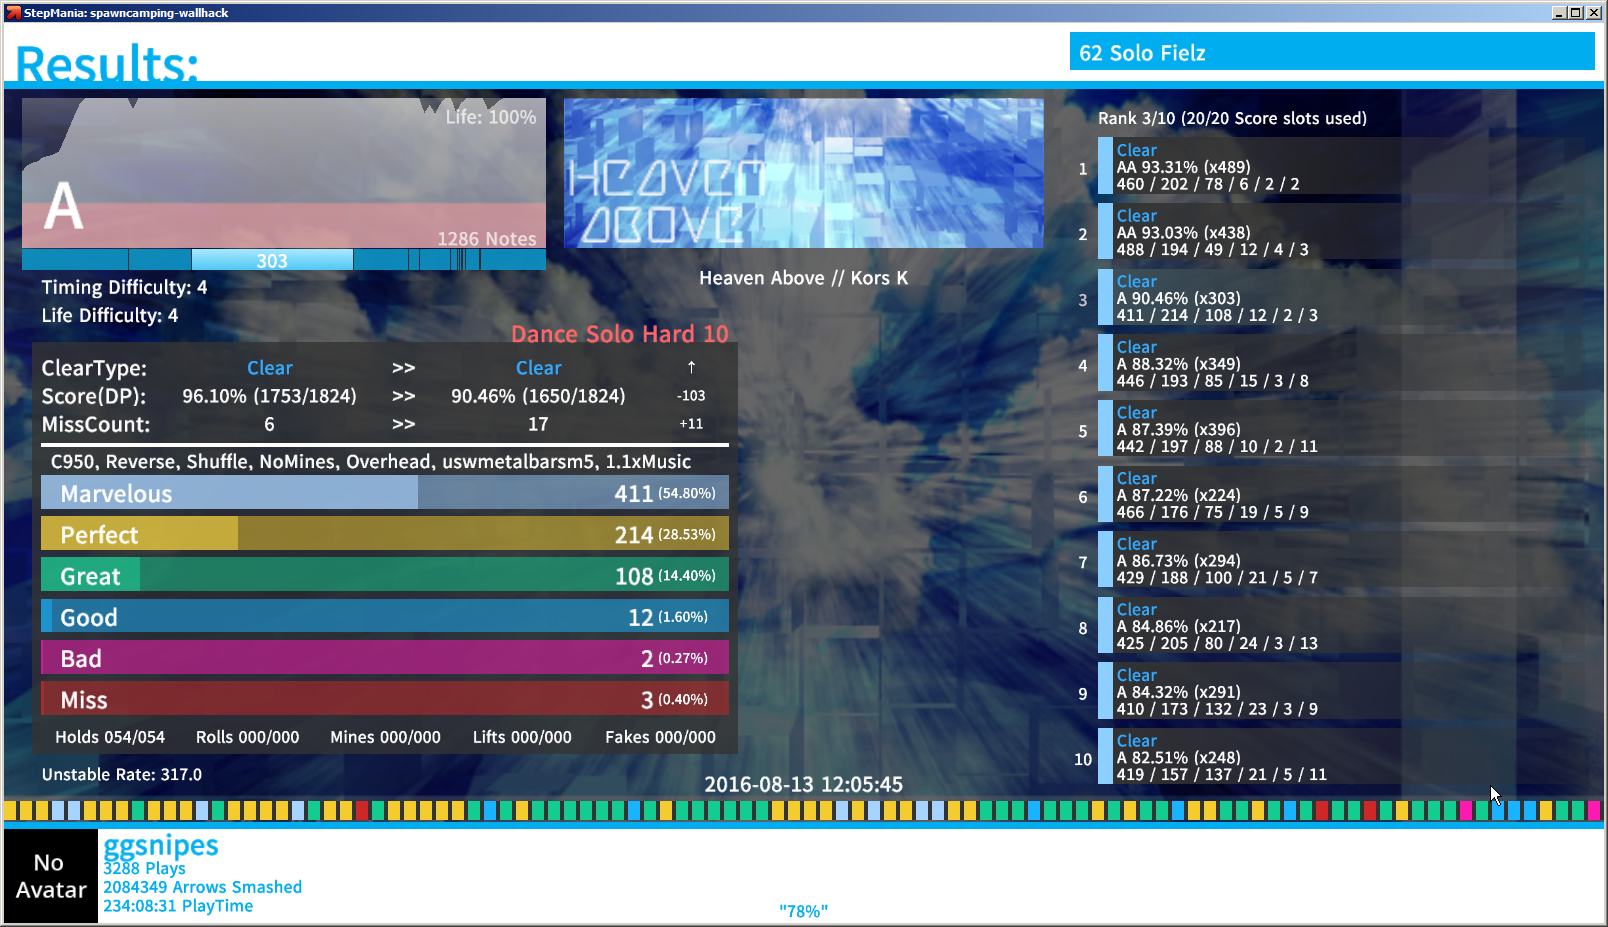Viewport: 1608px width, 927px height.
Task: Click the upward arrow beside ClearType
Action: 691,367
